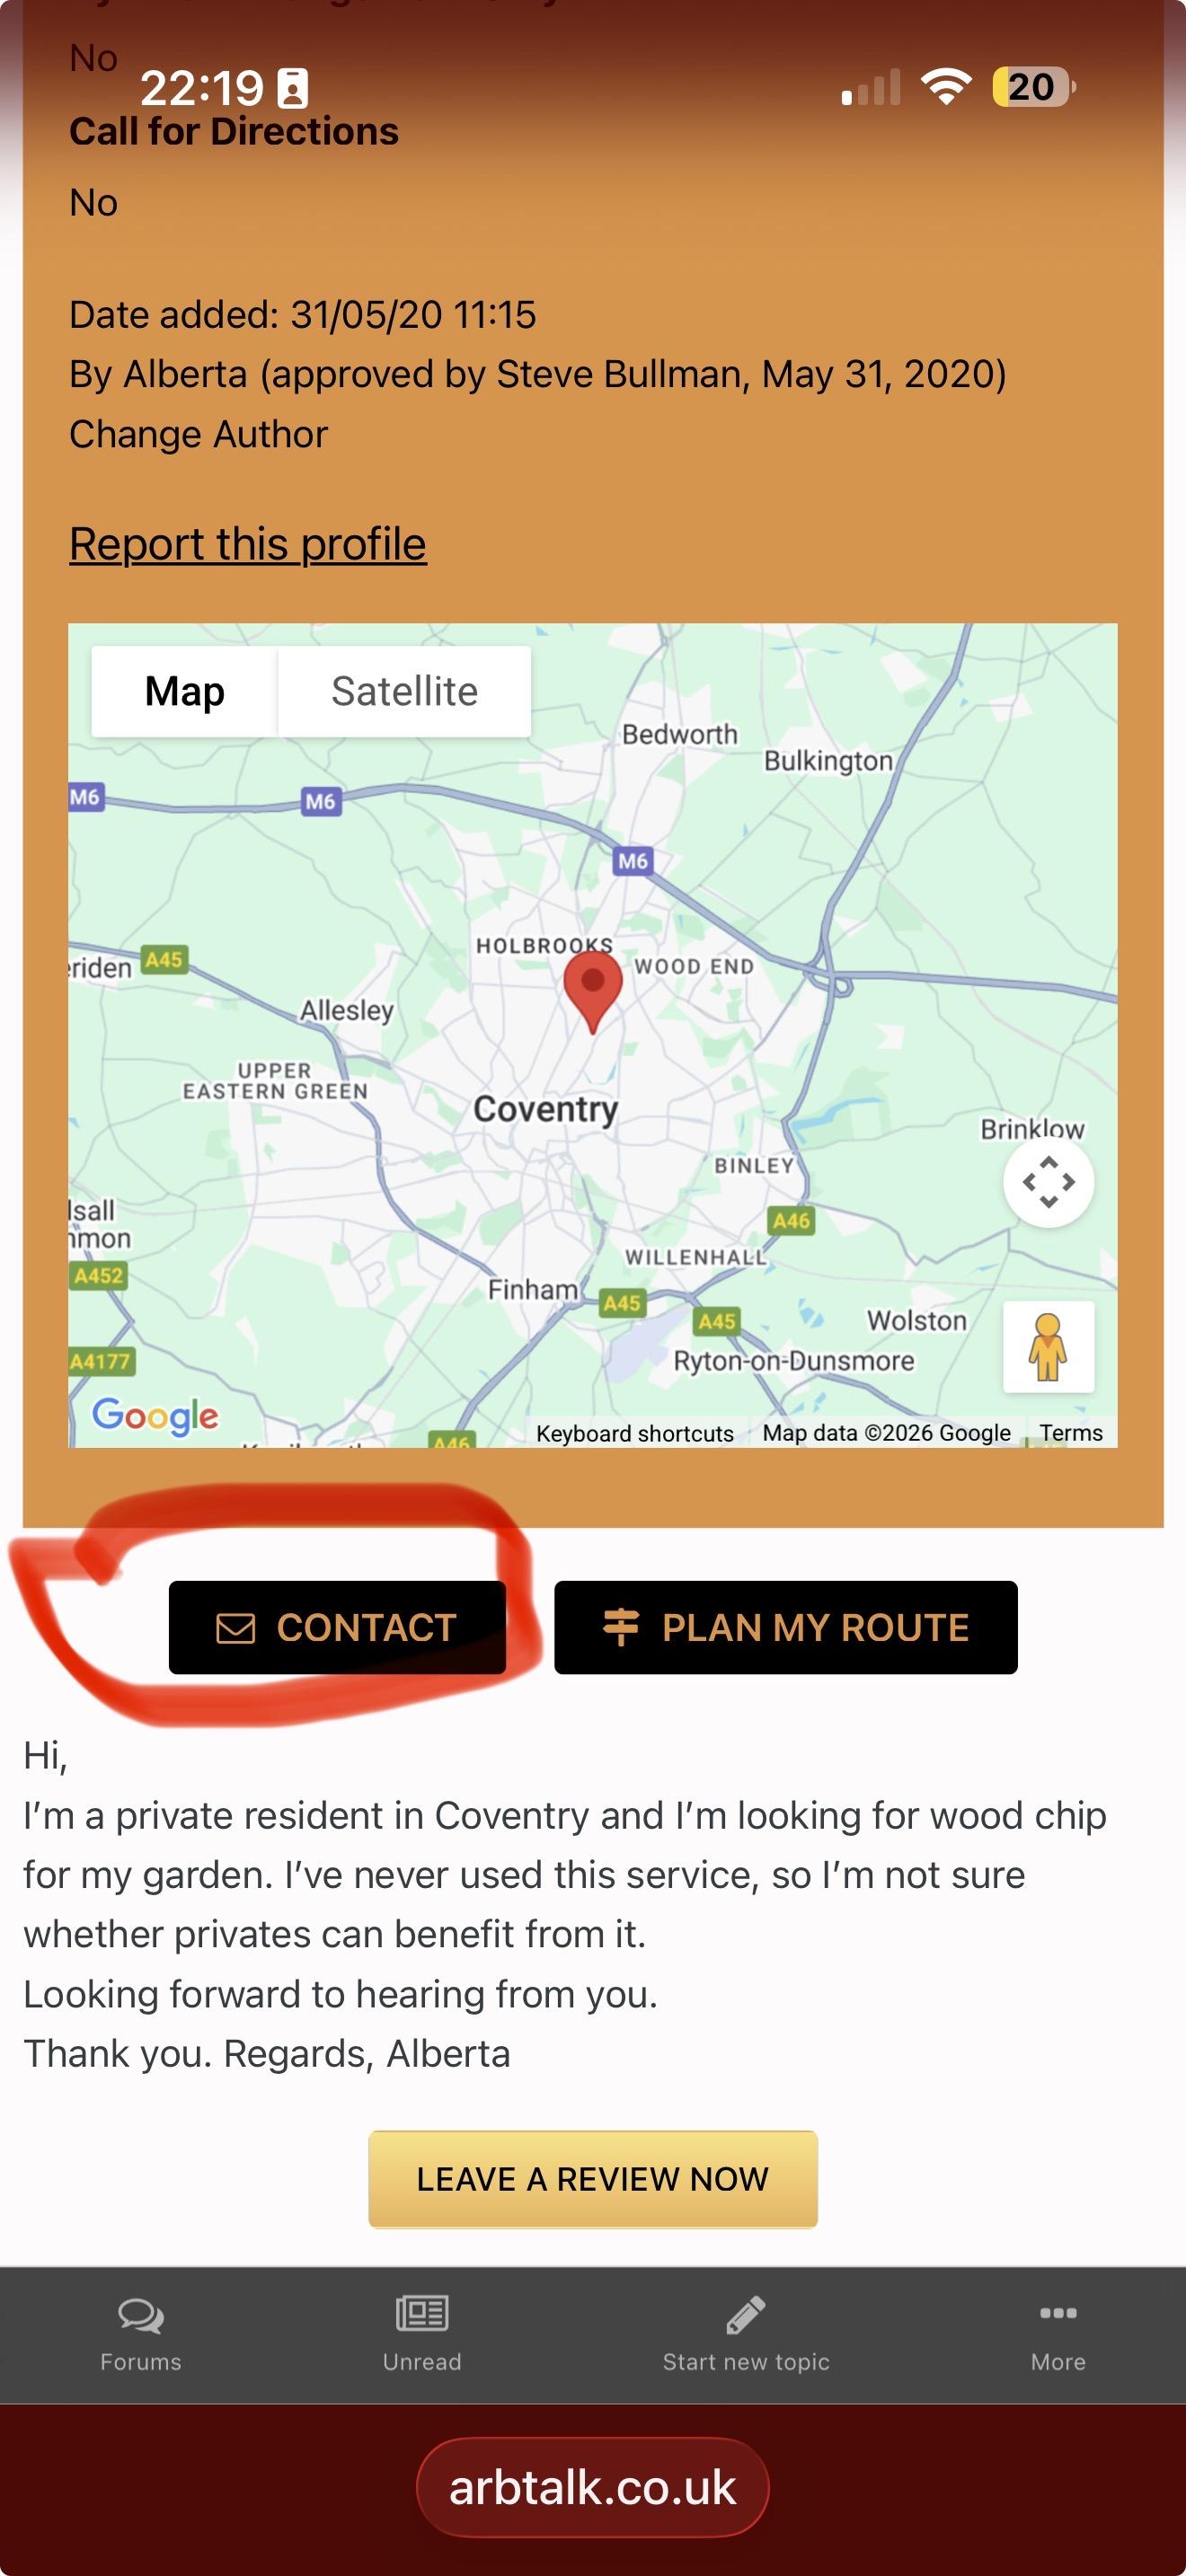Tap the Start new topic pencil icon

(x=746, y=2314)
